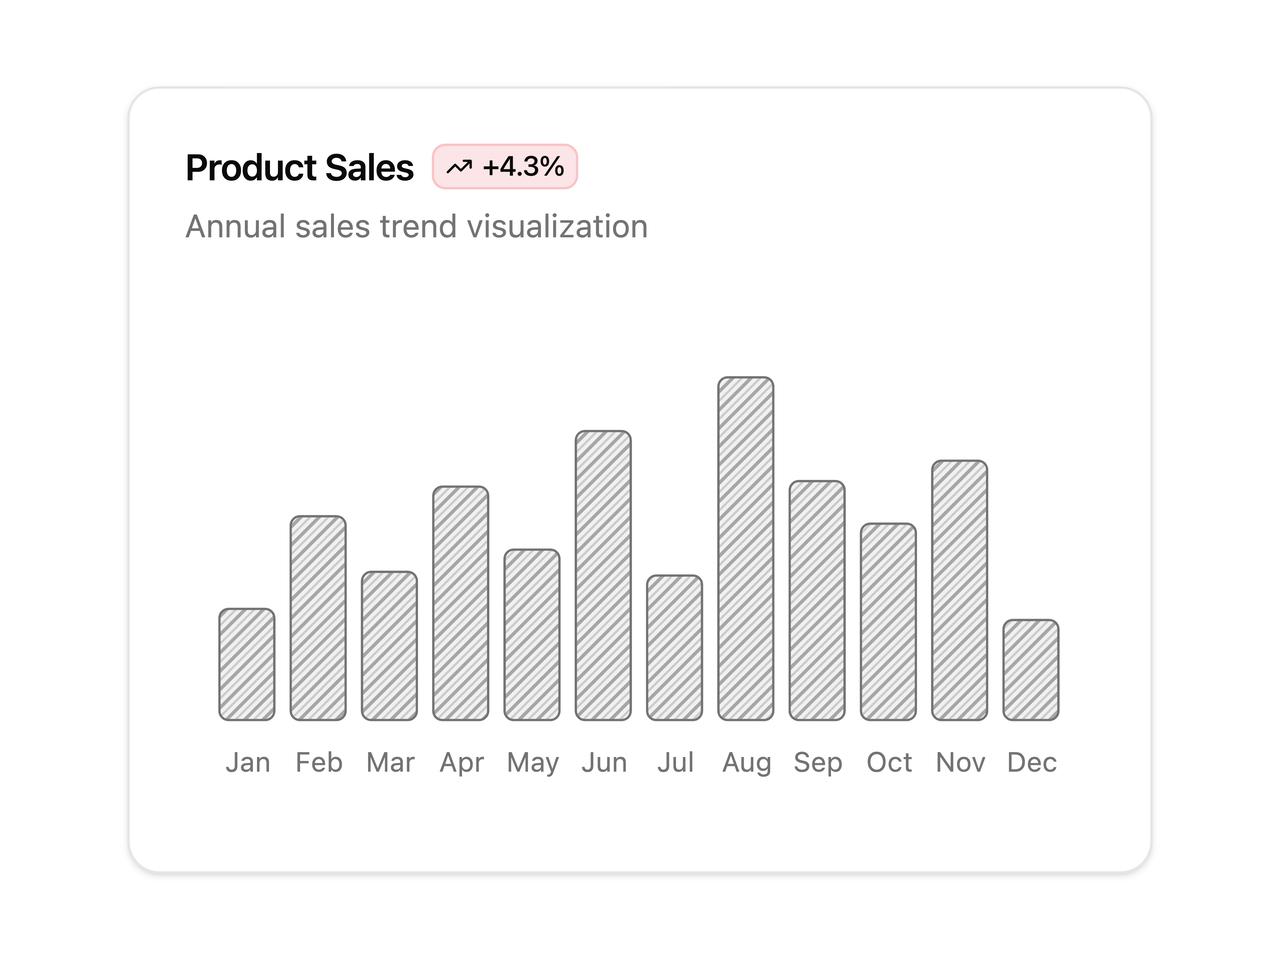Select the November bar
The height and width of the screenshot is (960, 1280).
tap(960, 590)
